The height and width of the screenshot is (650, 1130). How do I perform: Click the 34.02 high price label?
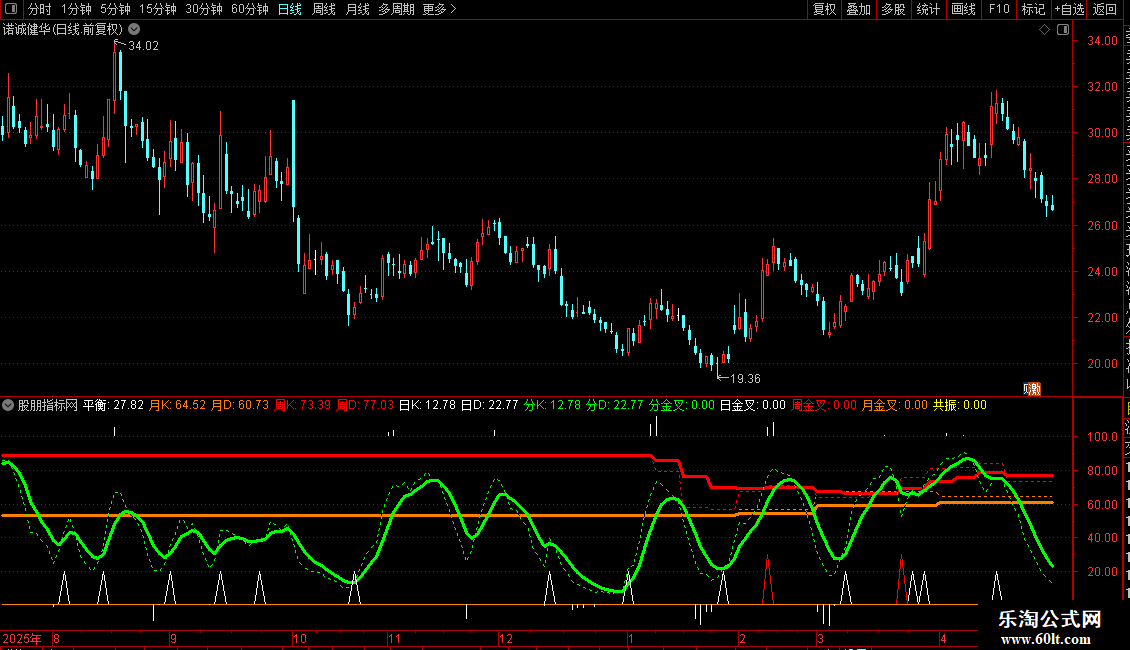[143, 46]
